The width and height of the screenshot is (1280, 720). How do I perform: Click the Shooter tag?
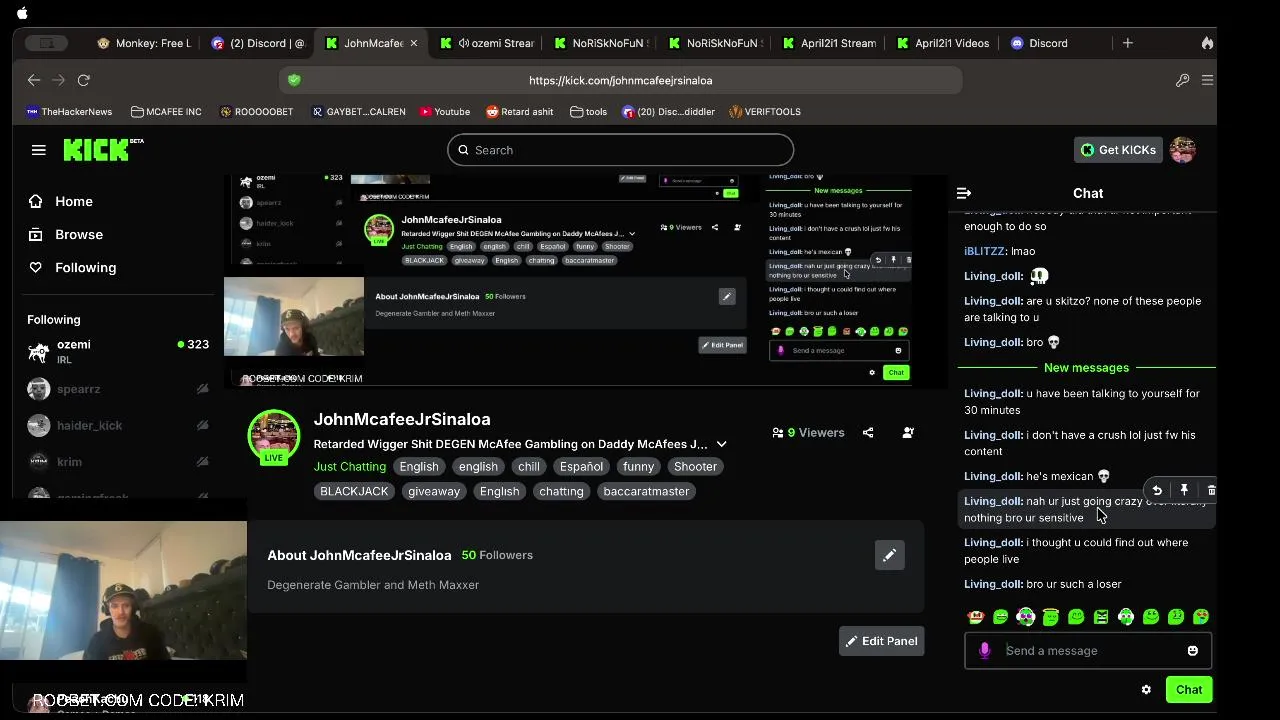695,467
